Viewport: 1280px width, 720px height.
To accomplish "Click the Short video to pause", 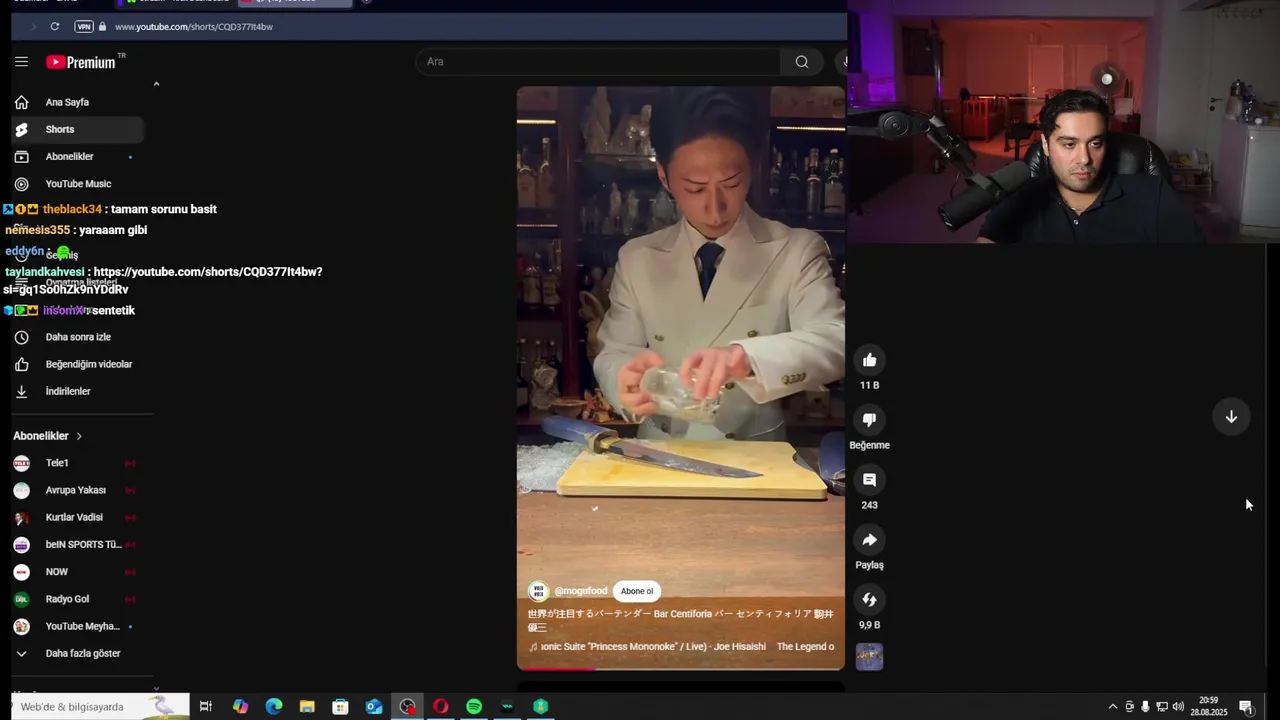I will 680,378.
